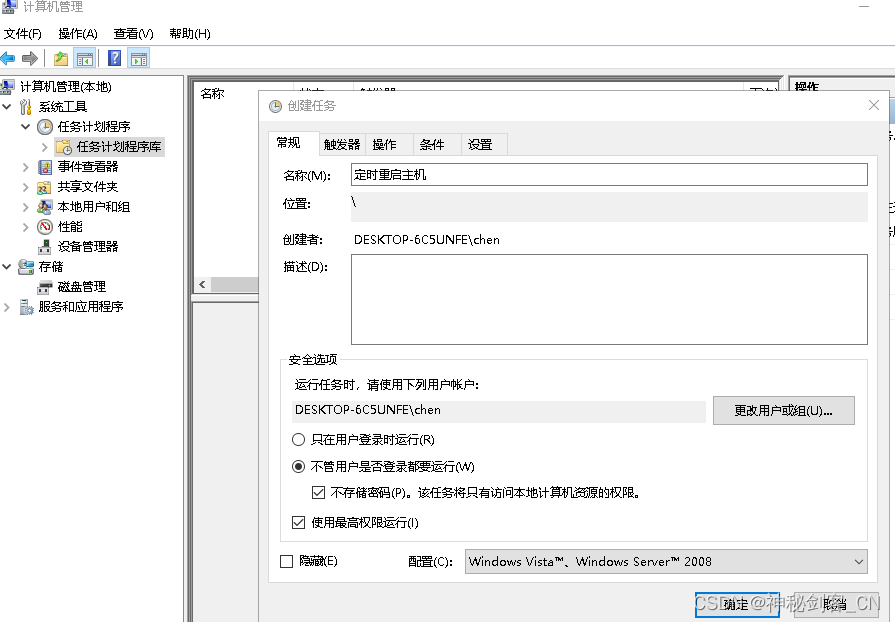This screenshot has width=895, height=622.
Task: Click the 系统工具 tools icon
Action: click(26, 107)
